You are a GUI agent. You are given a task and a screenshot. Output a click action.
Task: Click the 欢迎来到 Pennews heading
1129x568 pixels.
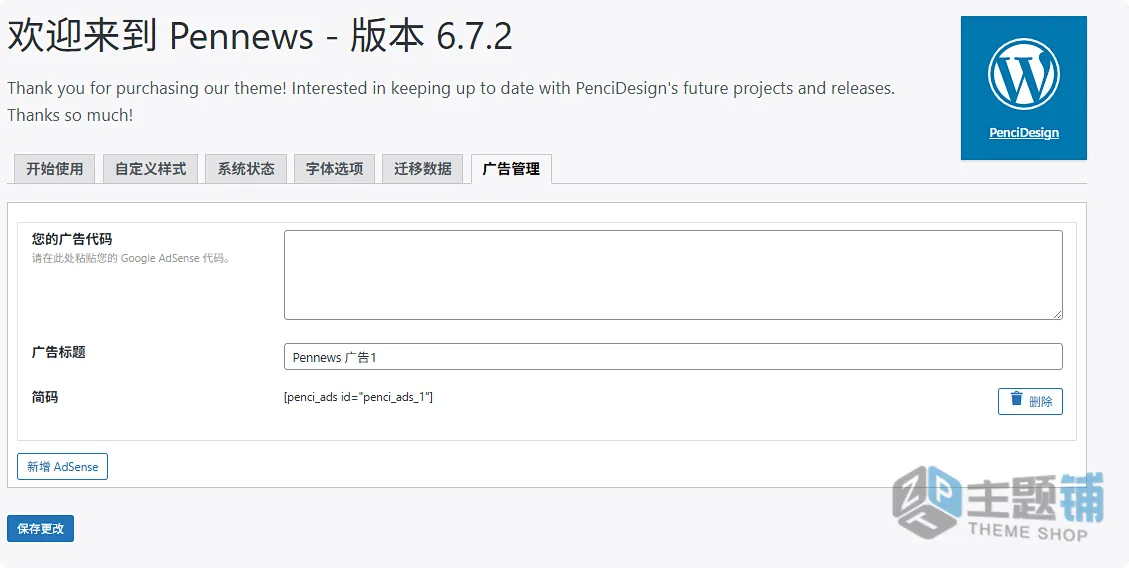(x=260, y=37)
